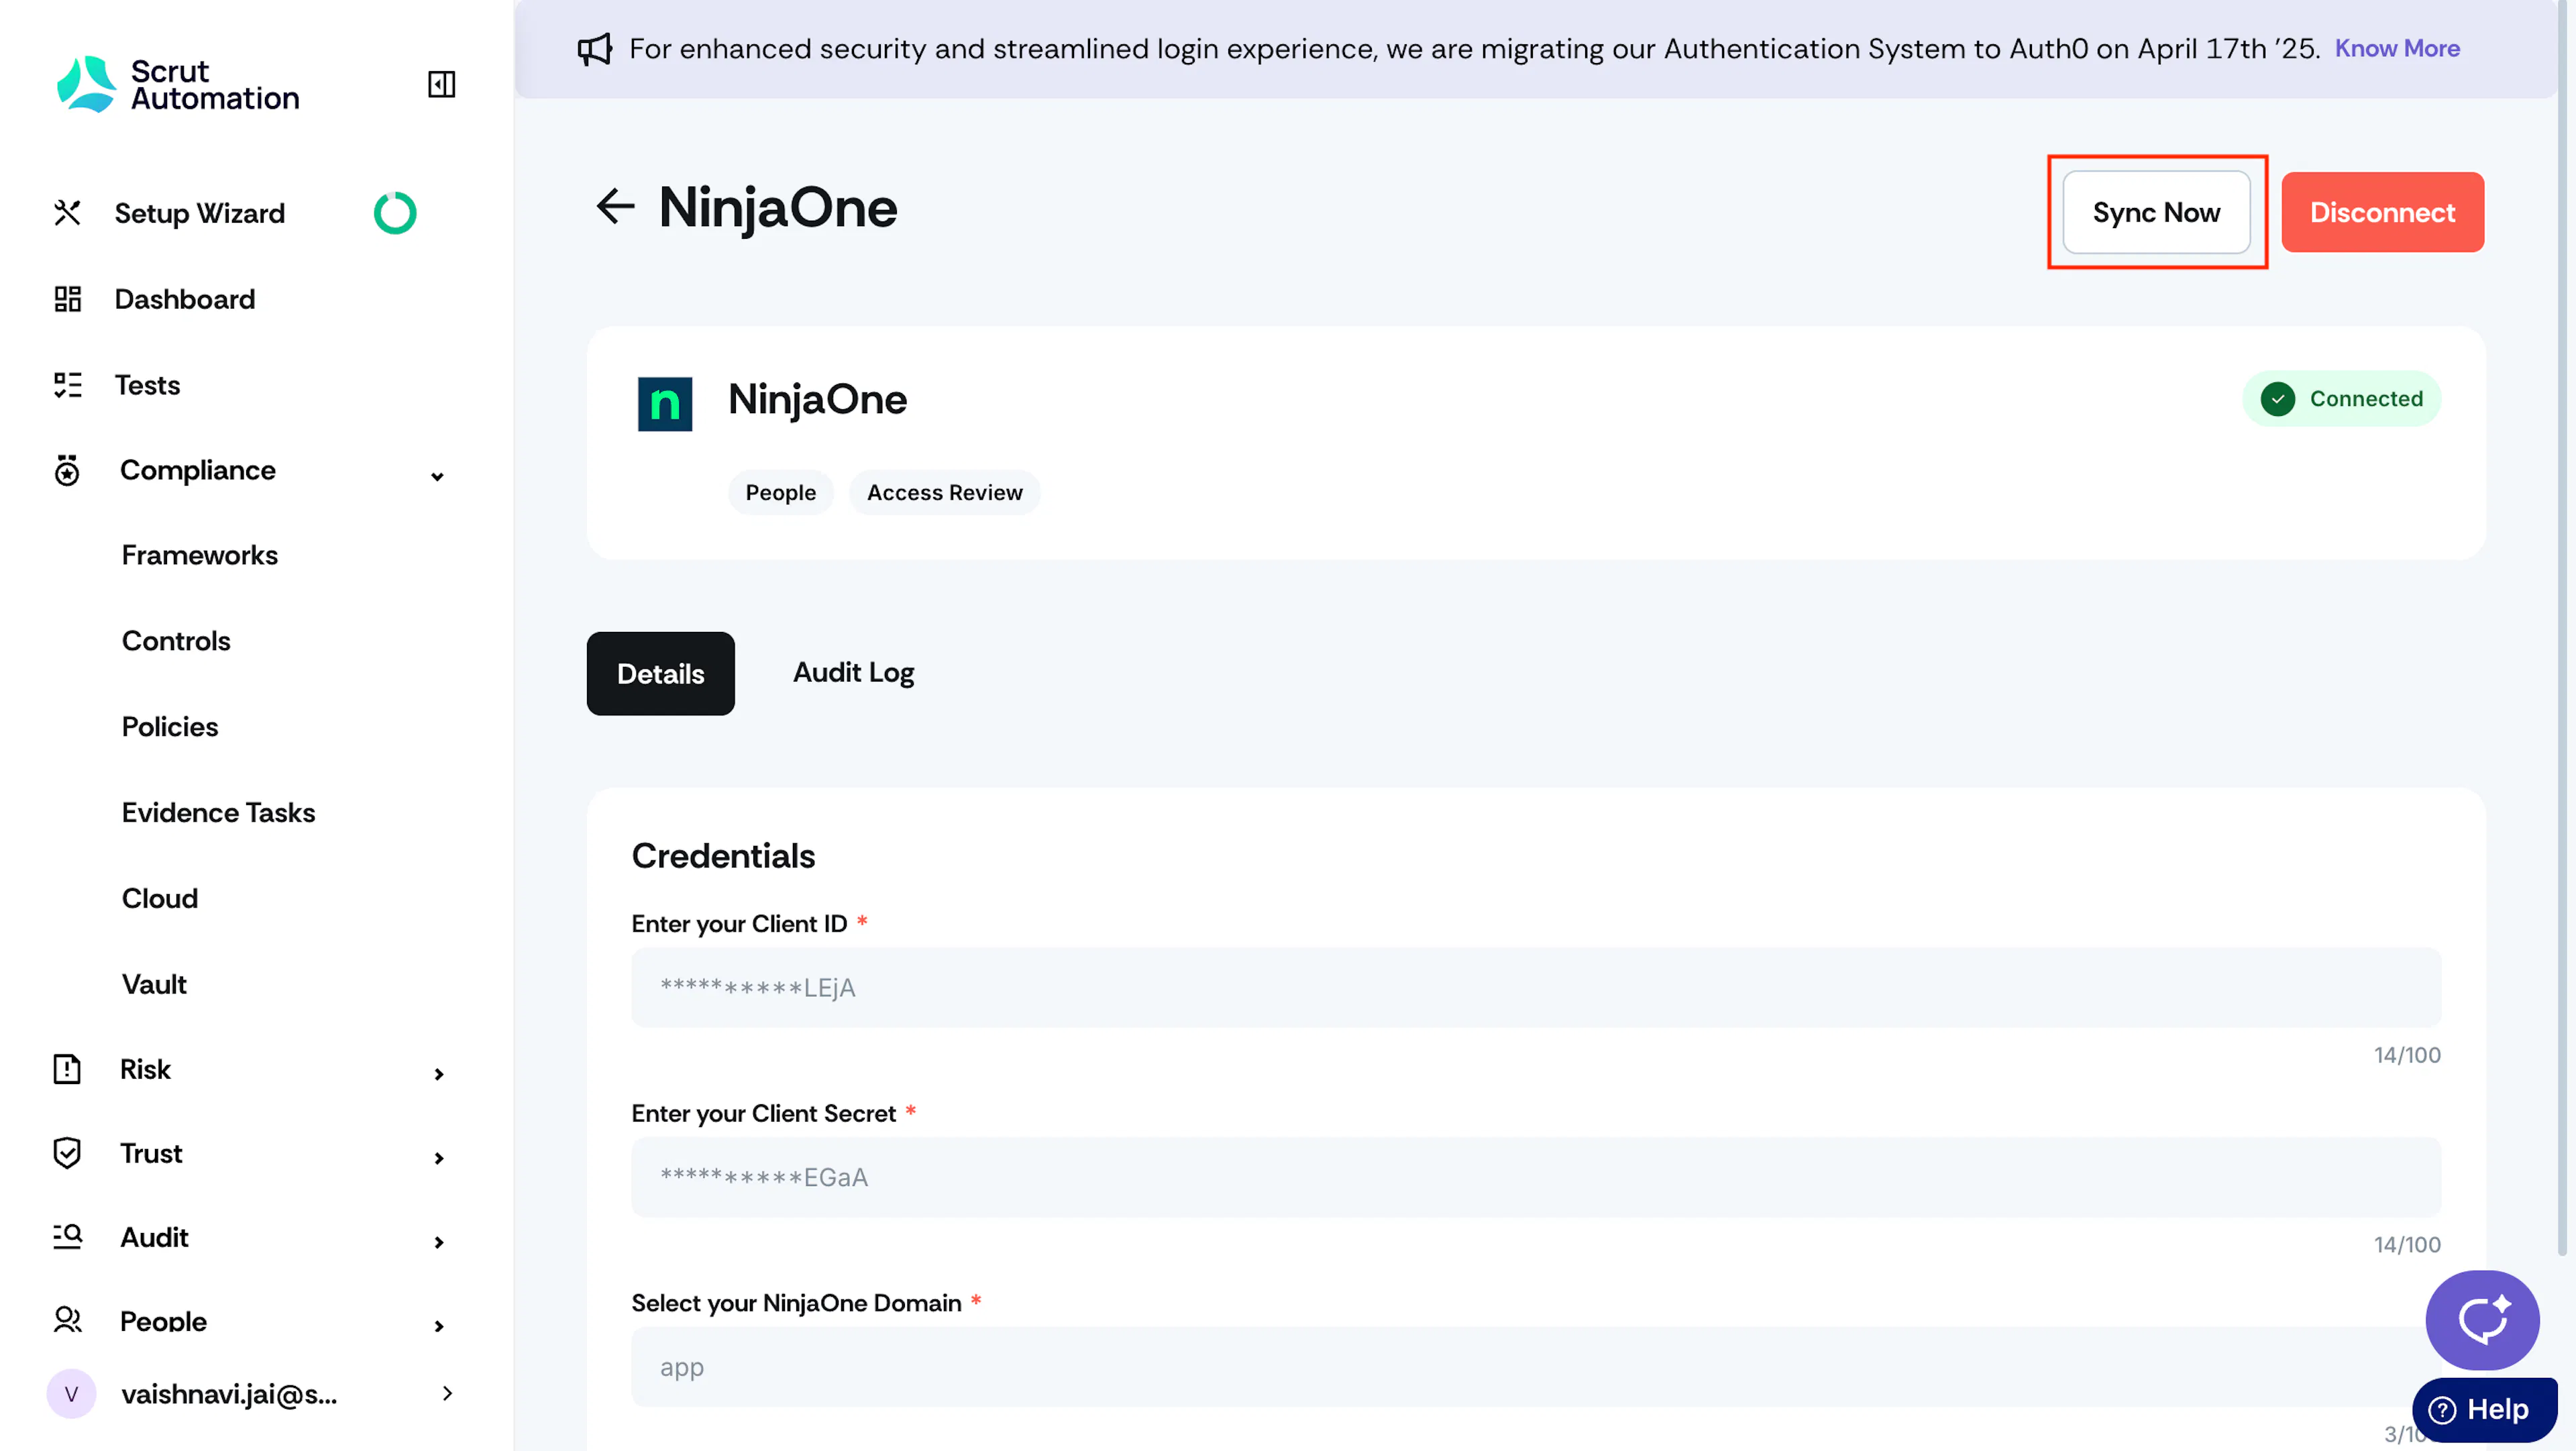This screenshot has width=2576, height=1451.
Task: Open the AI chat assistant bubble
Action: click(x=2482, y=1320)
